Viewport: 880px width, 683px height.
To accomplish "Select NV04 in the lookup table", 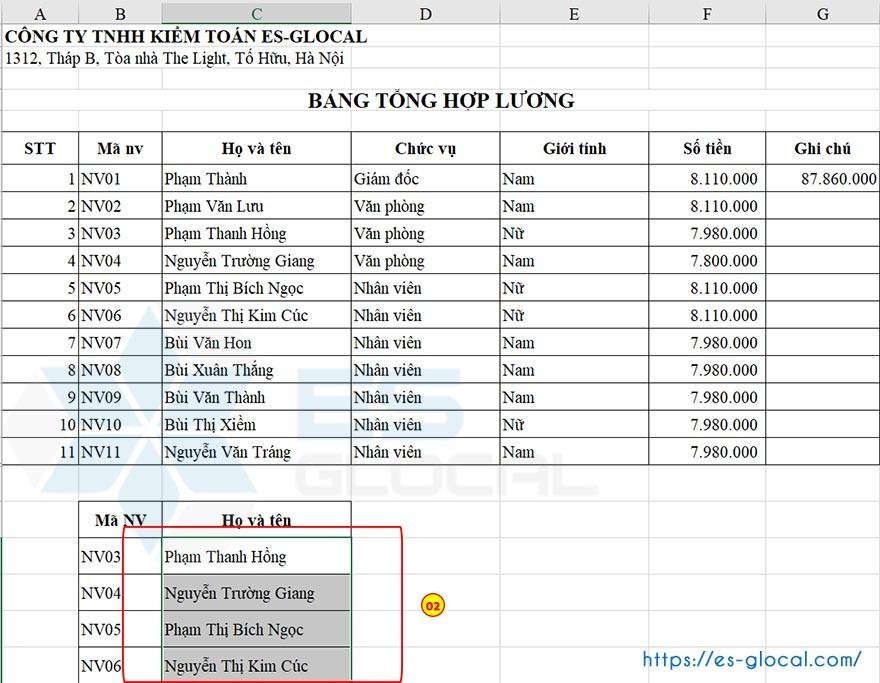I will pos(120,593).
